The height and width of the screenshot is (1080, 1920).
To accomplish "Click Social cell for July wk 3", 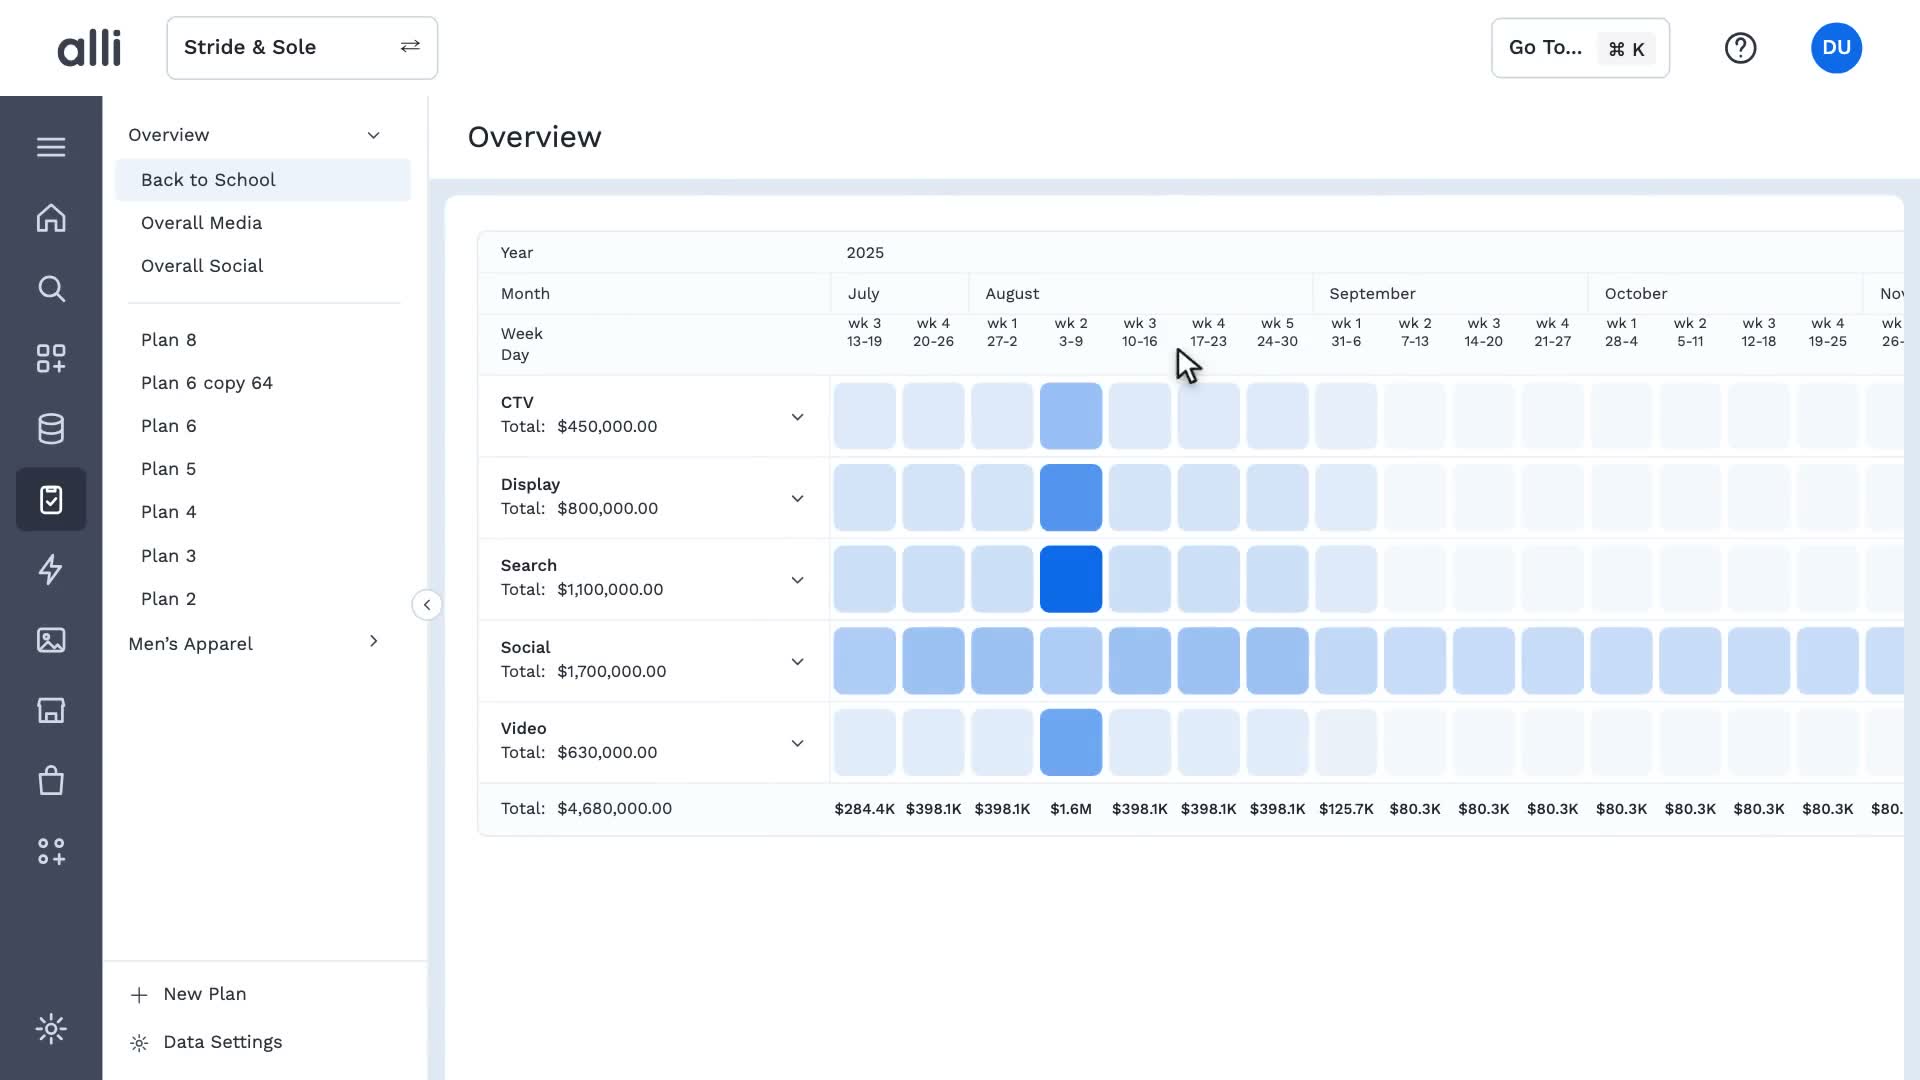I will point(864,661).
